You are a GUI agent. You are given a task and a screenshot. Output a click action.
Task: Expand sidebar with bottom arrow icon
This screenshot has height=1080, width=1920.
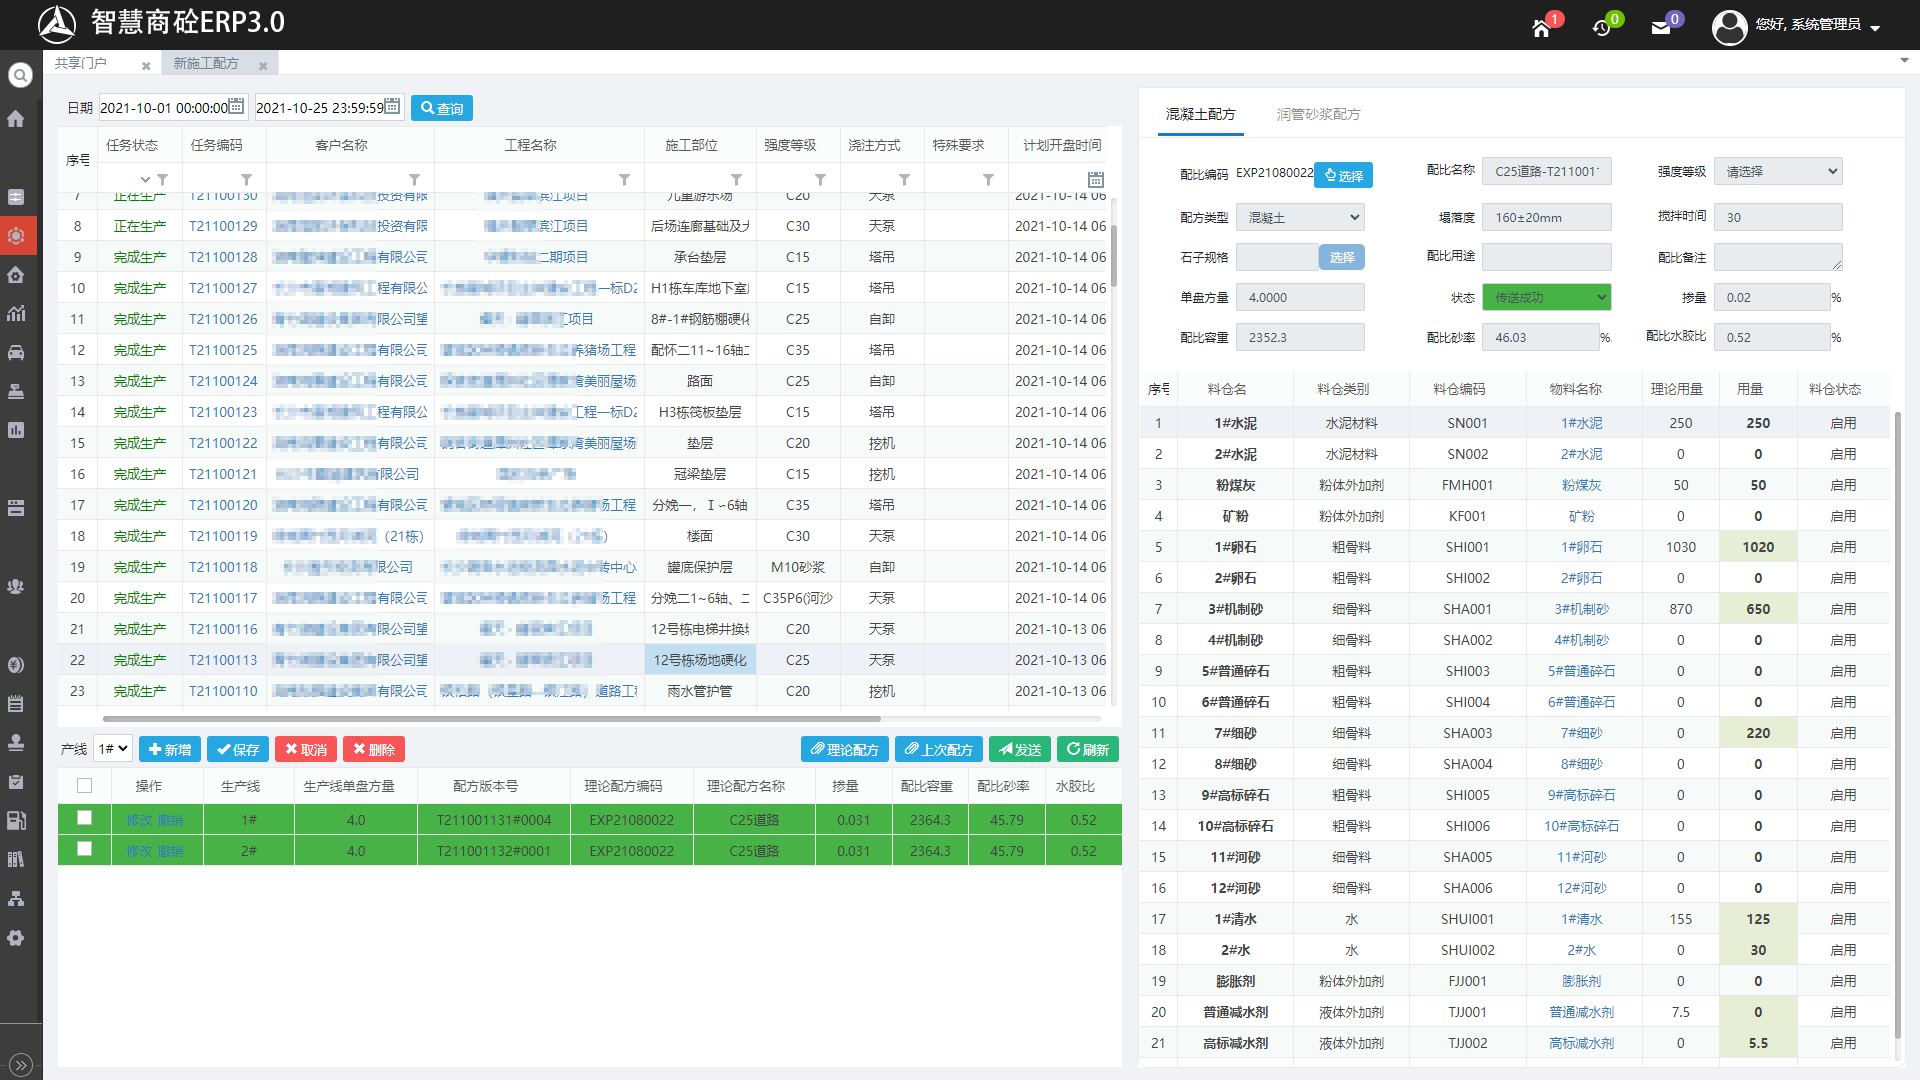point(21,1064)
